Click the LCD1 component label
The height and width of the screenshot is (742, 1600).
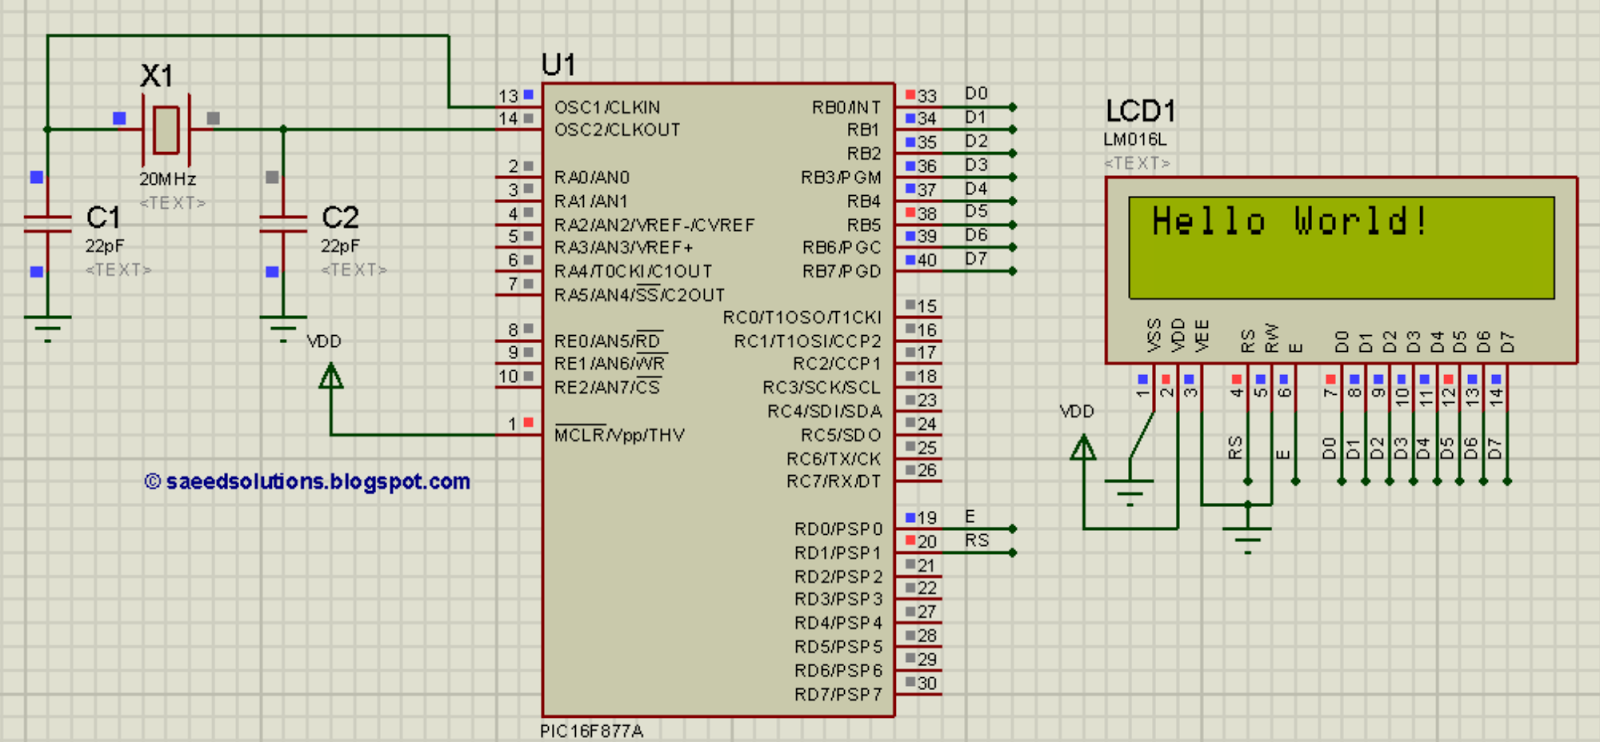(1140, 111)
